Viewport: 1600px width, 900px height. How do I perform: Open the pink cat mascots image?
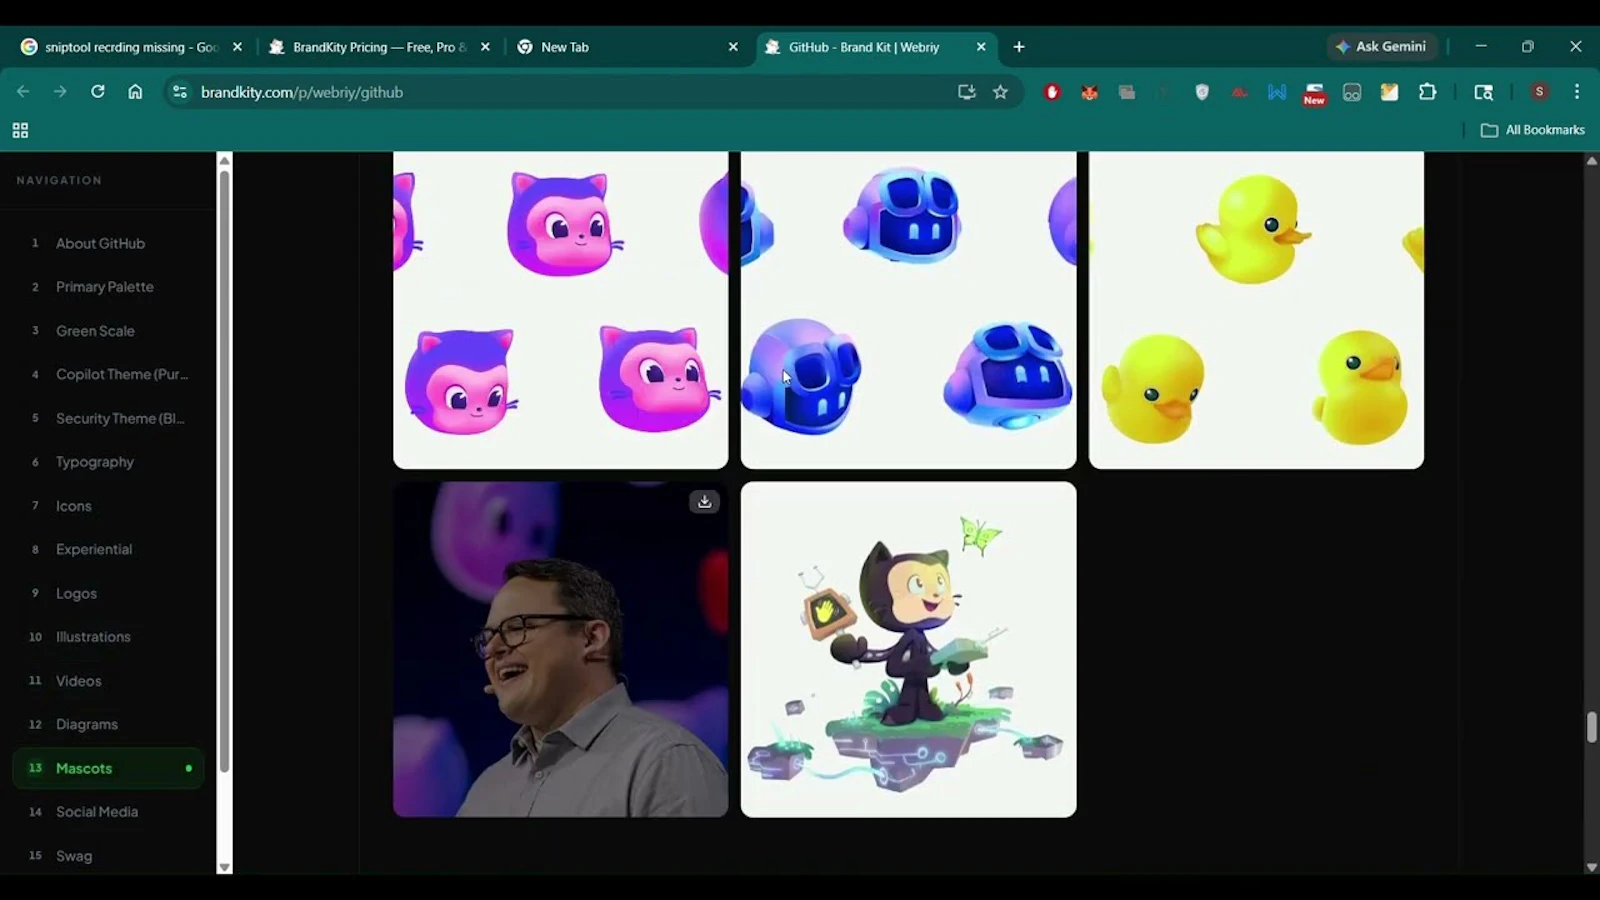pyautogui.click(x=560, y=310)
